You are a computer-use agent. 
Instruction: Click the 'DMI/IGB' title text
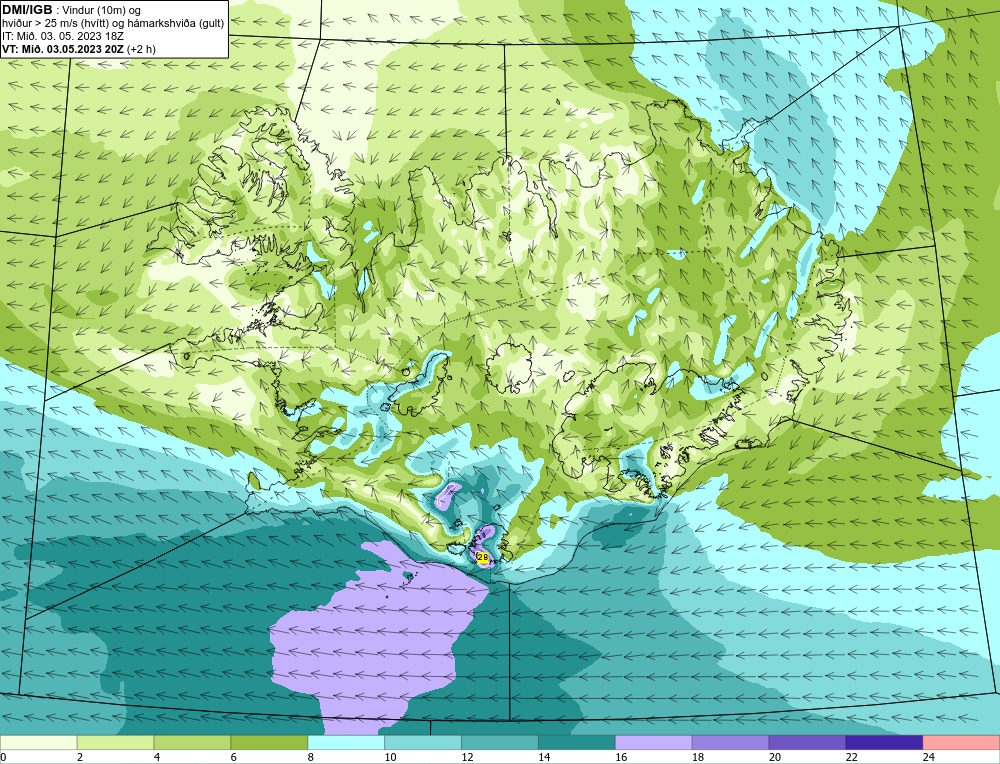27,10
